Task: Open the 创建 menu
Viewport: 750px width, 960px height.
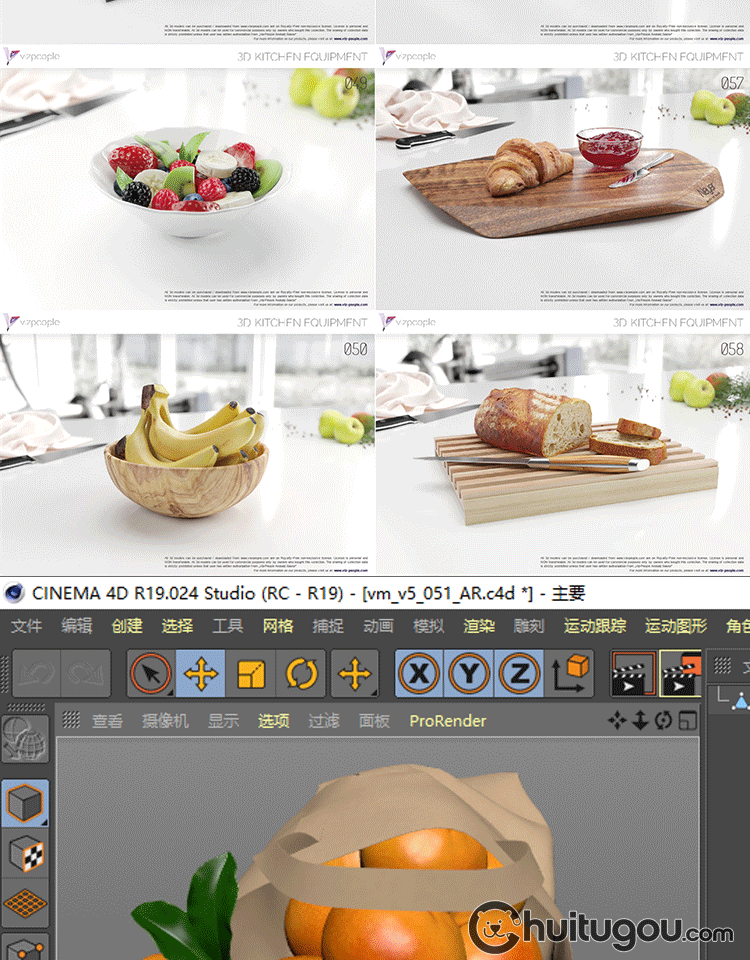Action: 127,626
